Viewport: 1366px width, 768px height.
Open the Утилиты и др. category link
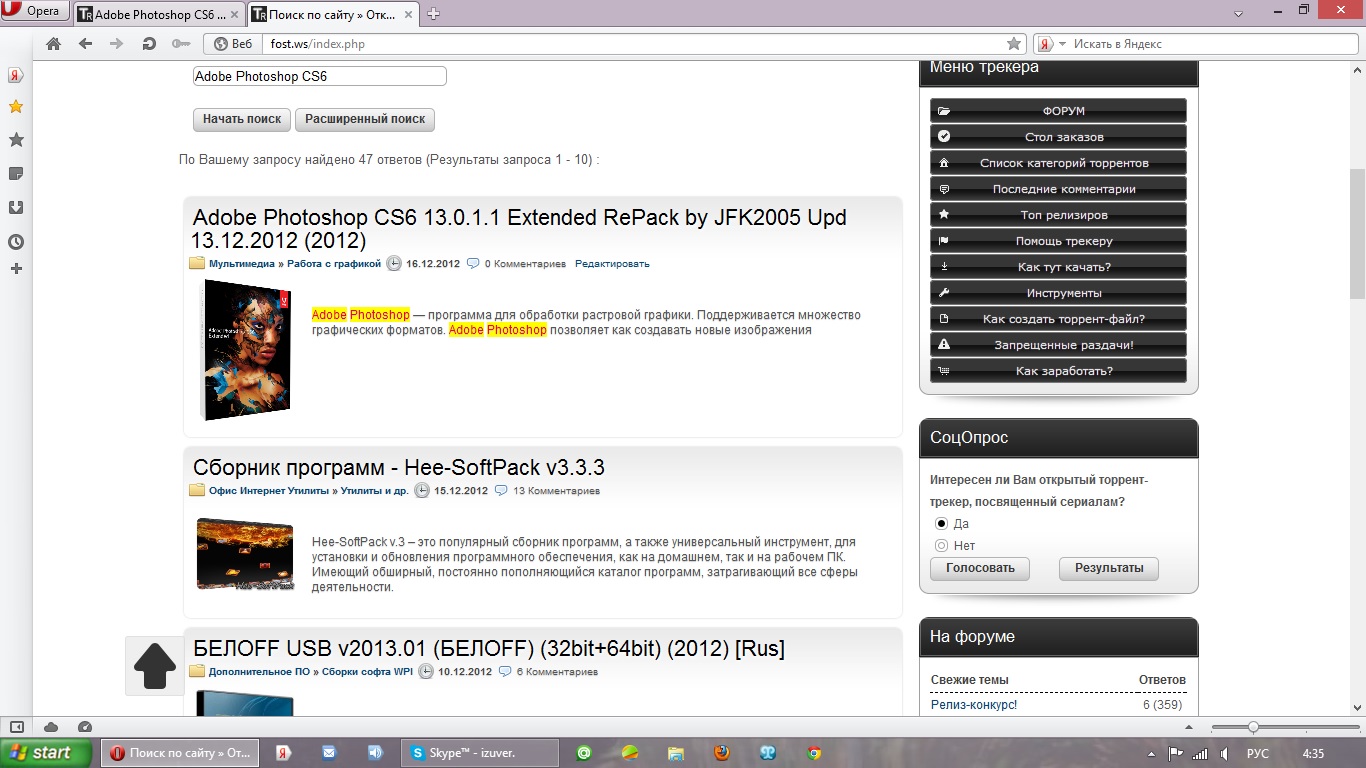[x=374, y=491]
